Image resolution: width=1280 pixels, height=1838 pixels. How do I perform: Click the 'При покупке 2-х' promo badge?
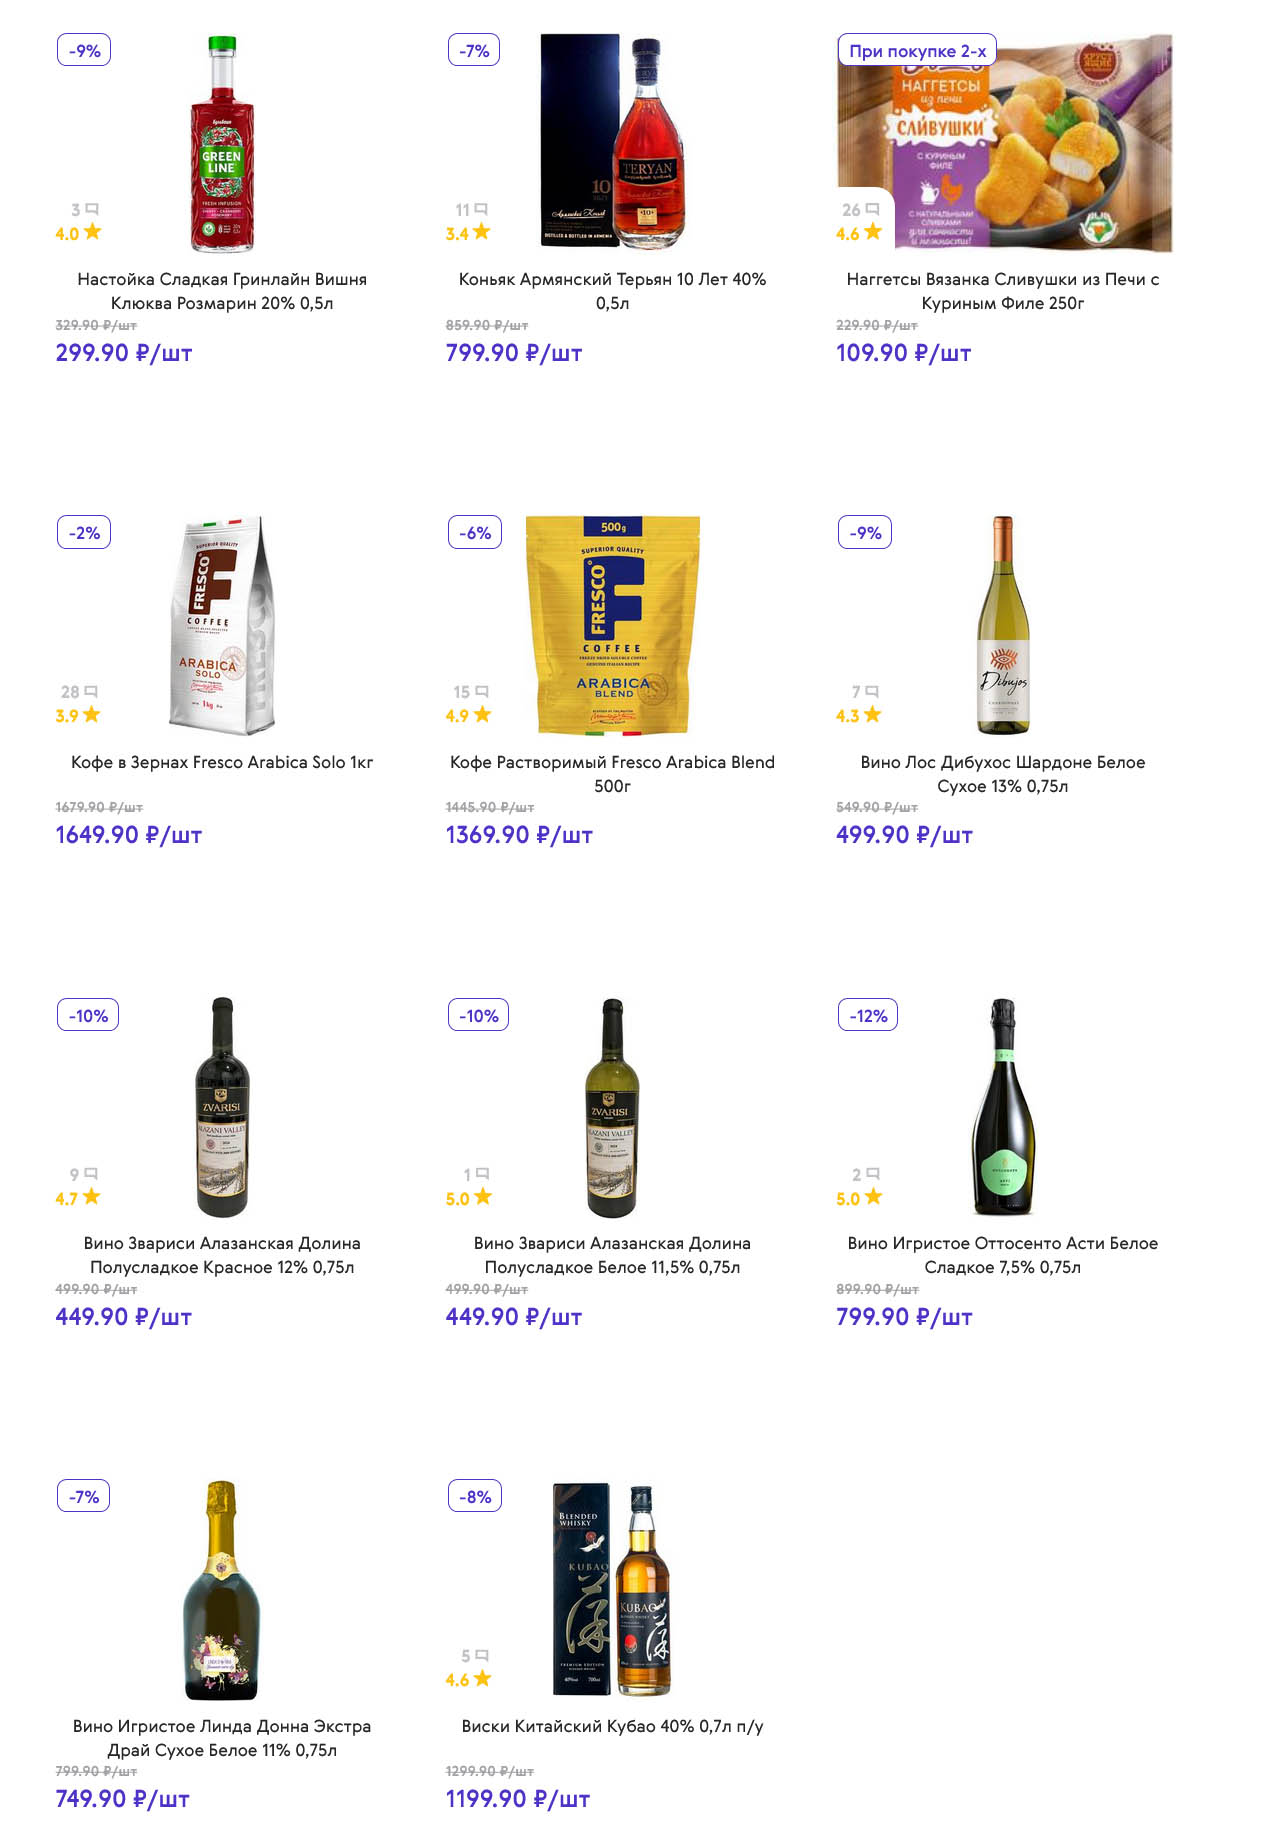click(x=917, y=51)
